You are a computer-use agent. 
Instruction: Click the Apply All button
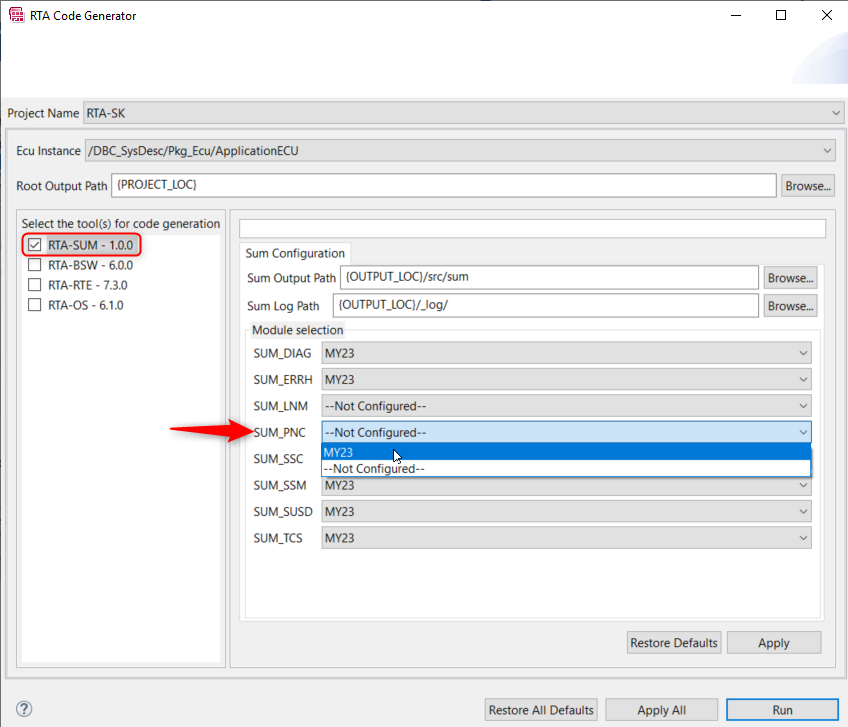[x=661, y=710]
